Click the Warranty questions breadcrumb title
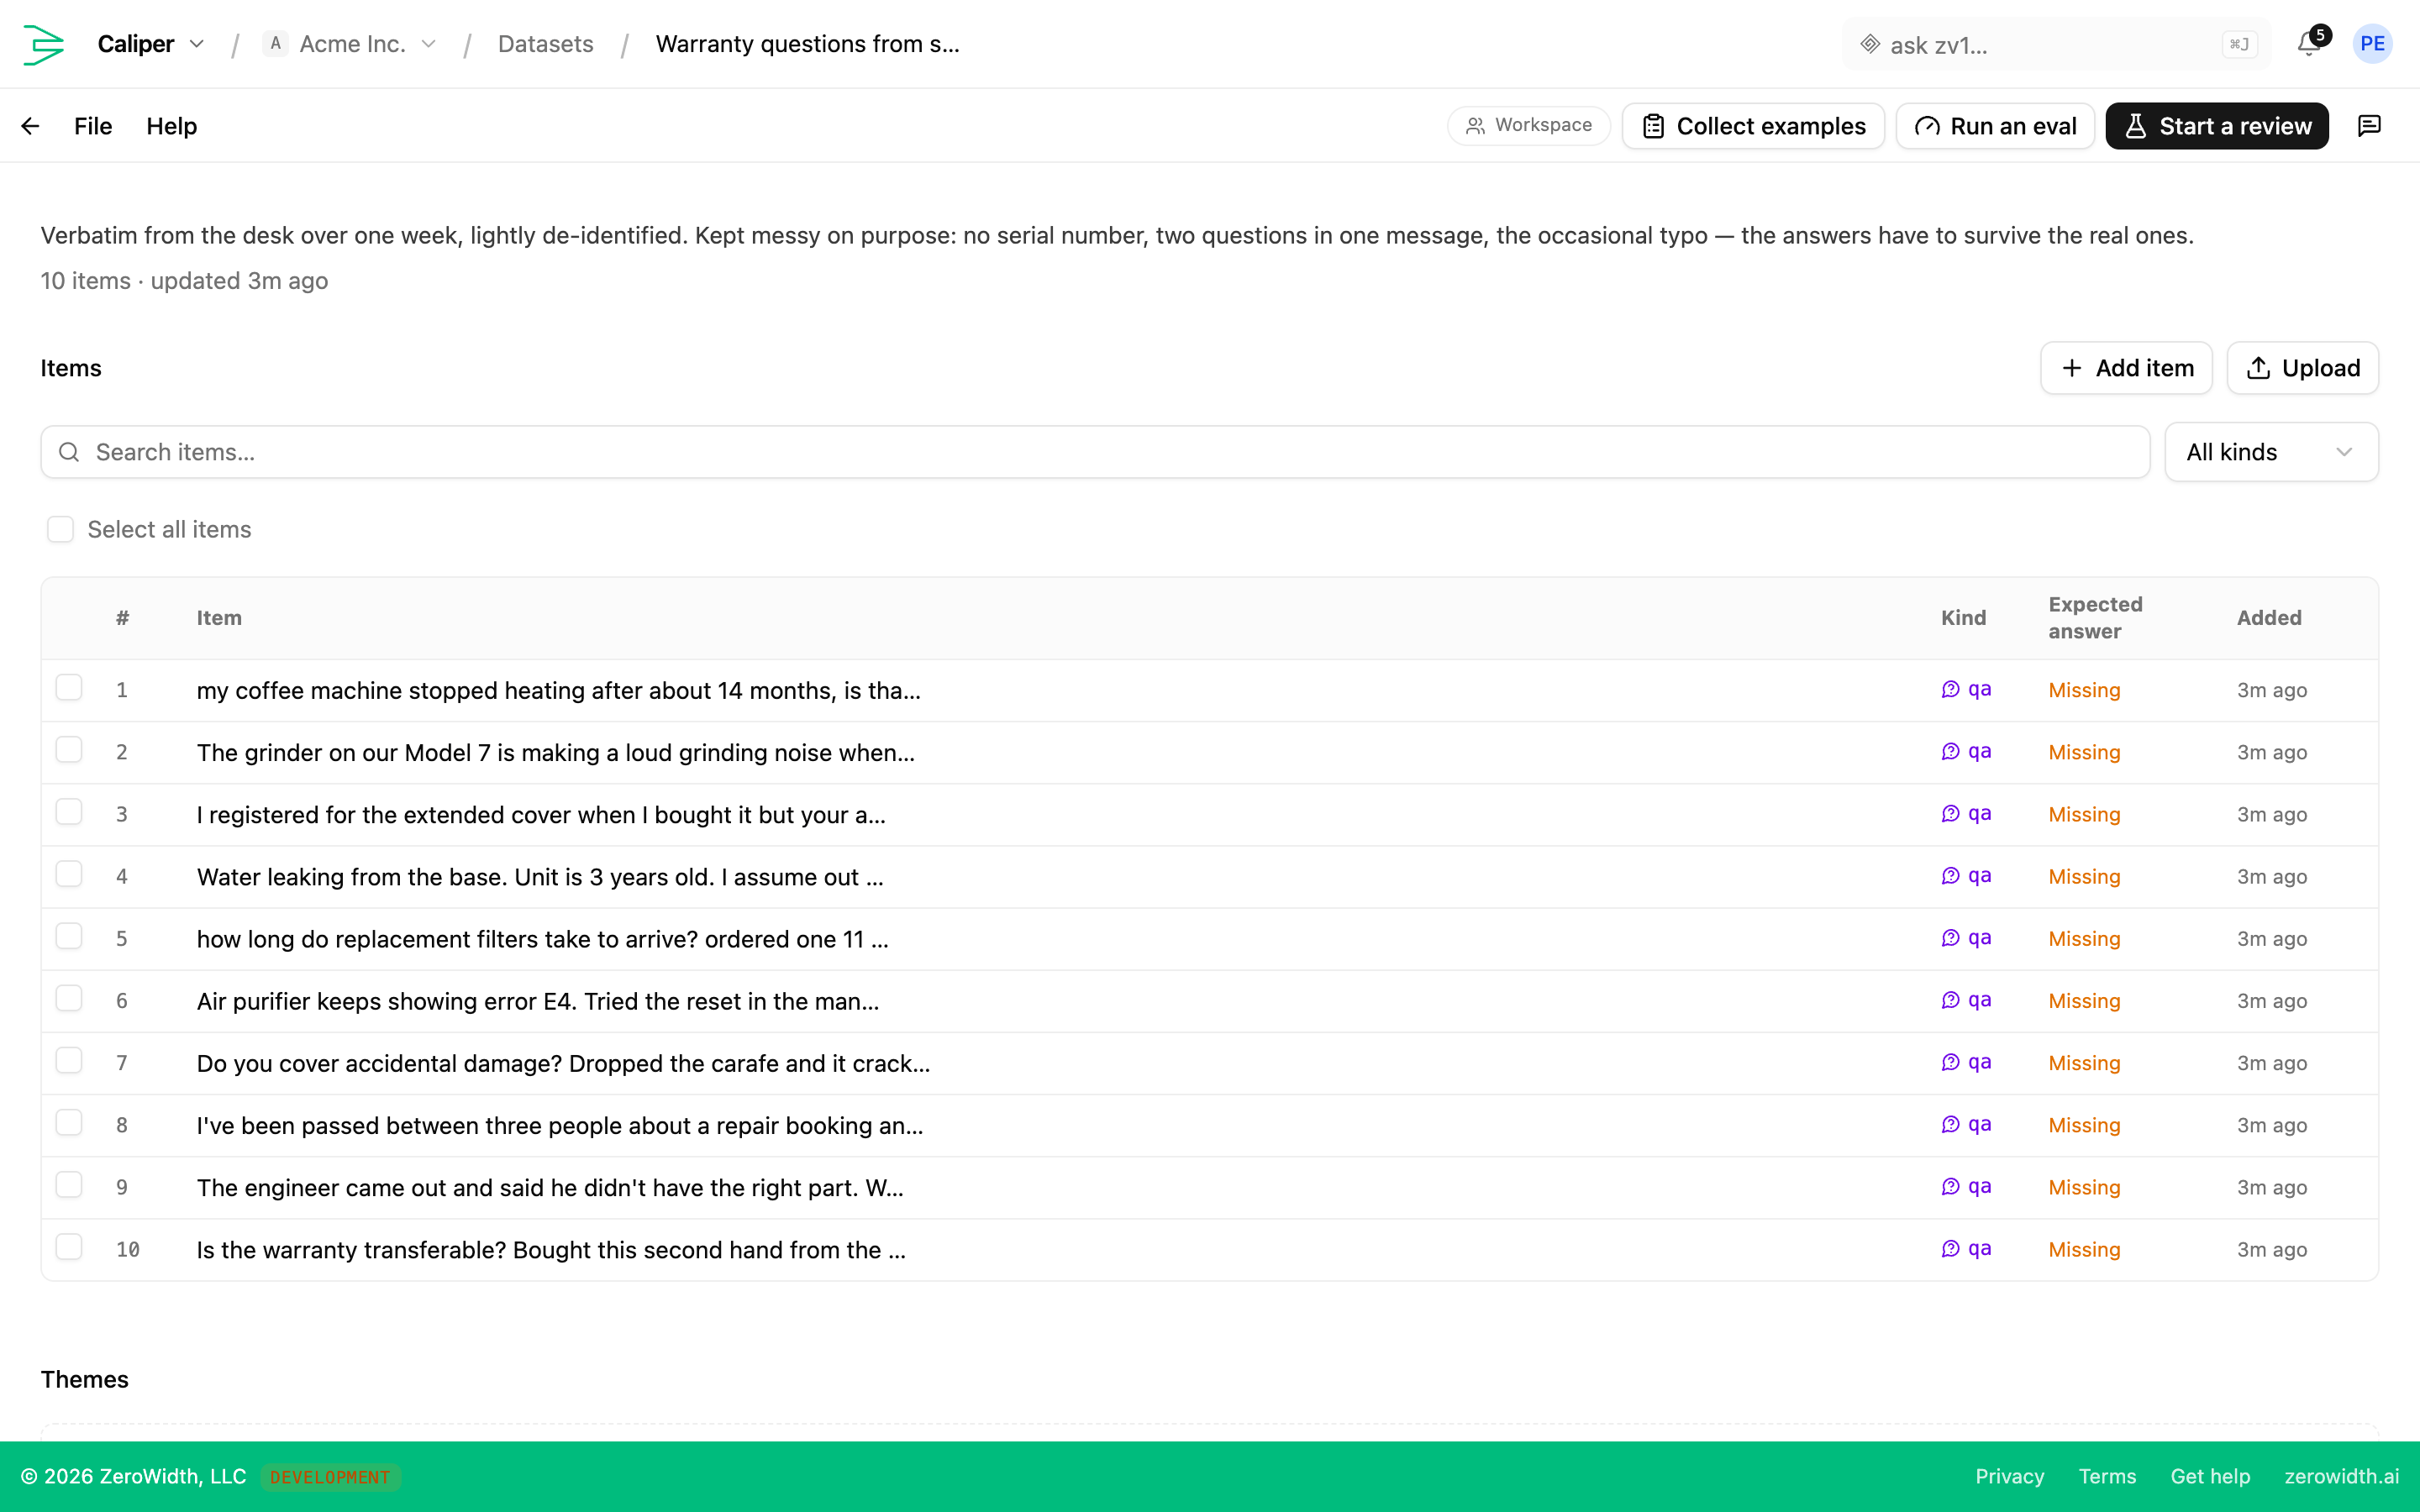Image resolution: width=2420 pixels, height=1512 pixels. (x=808, y=44)
